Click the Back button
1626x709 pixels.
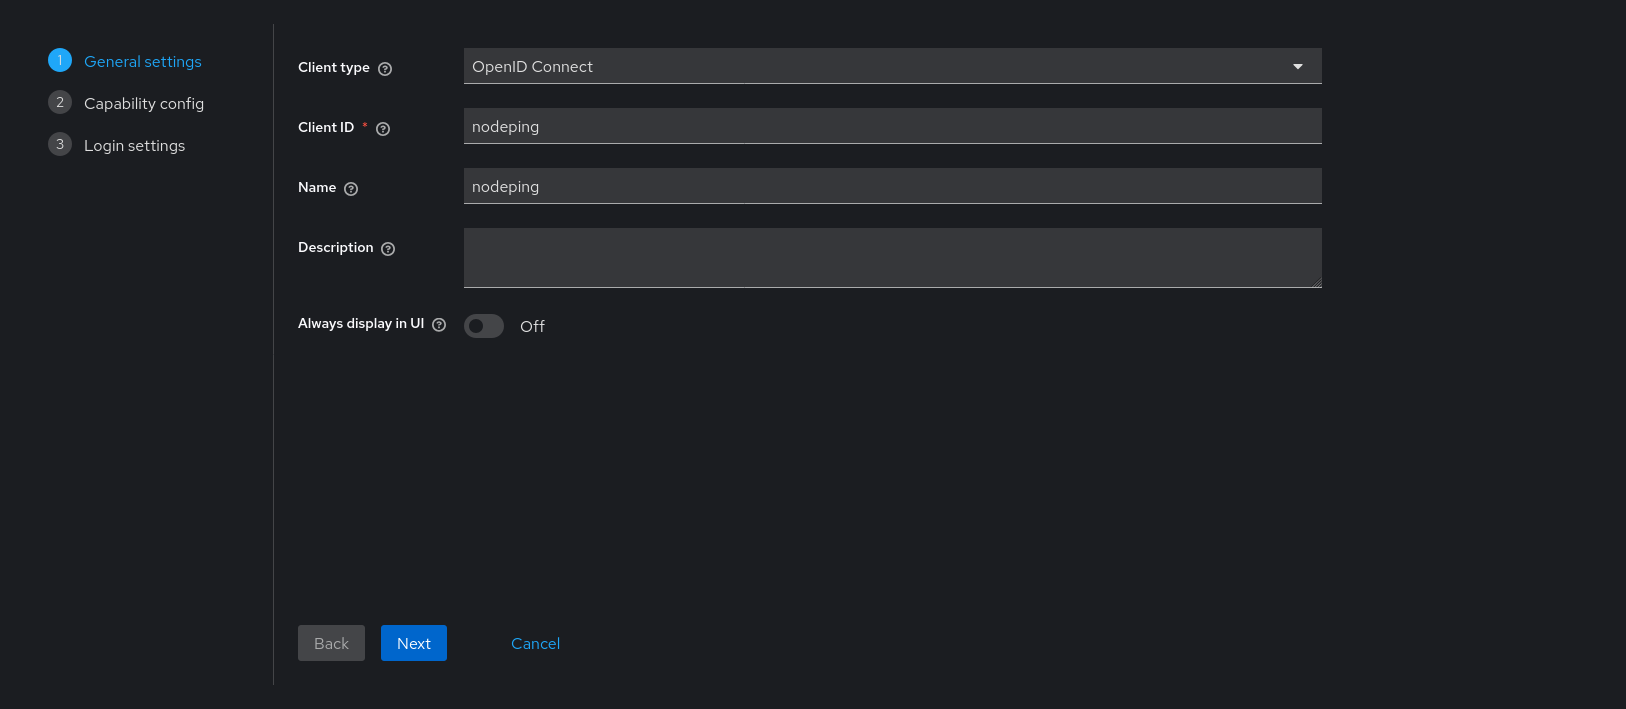331,644
